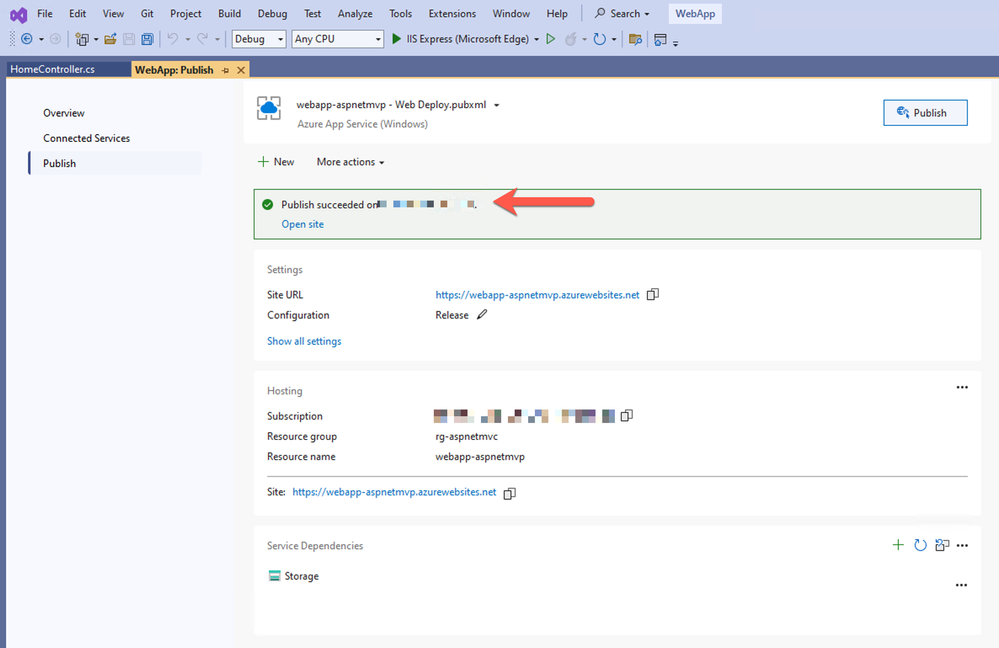Open the Git menu

147,13
